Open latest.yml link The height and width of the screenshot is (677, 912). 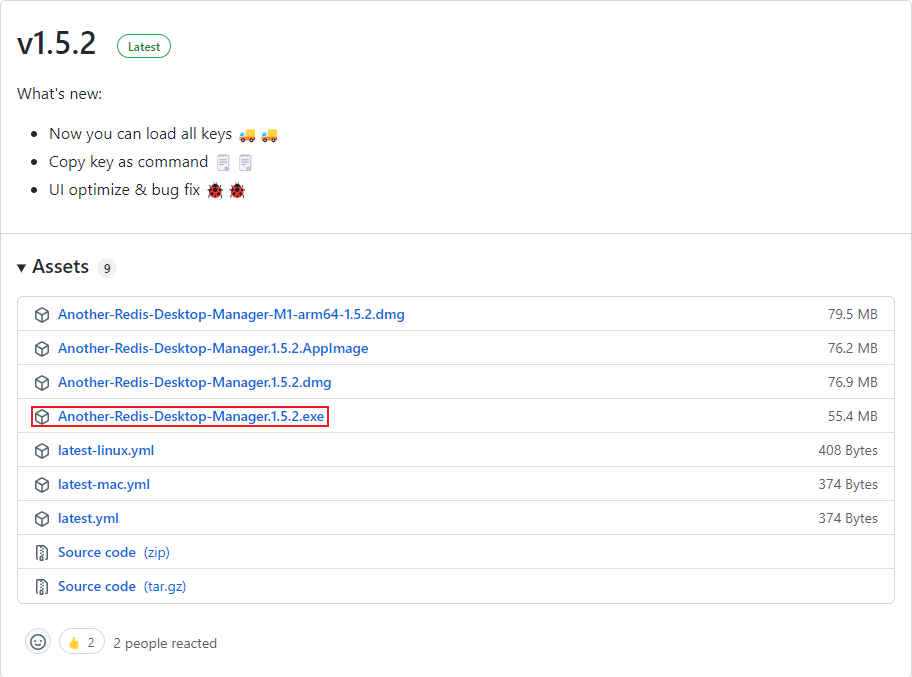pos(88,518)
